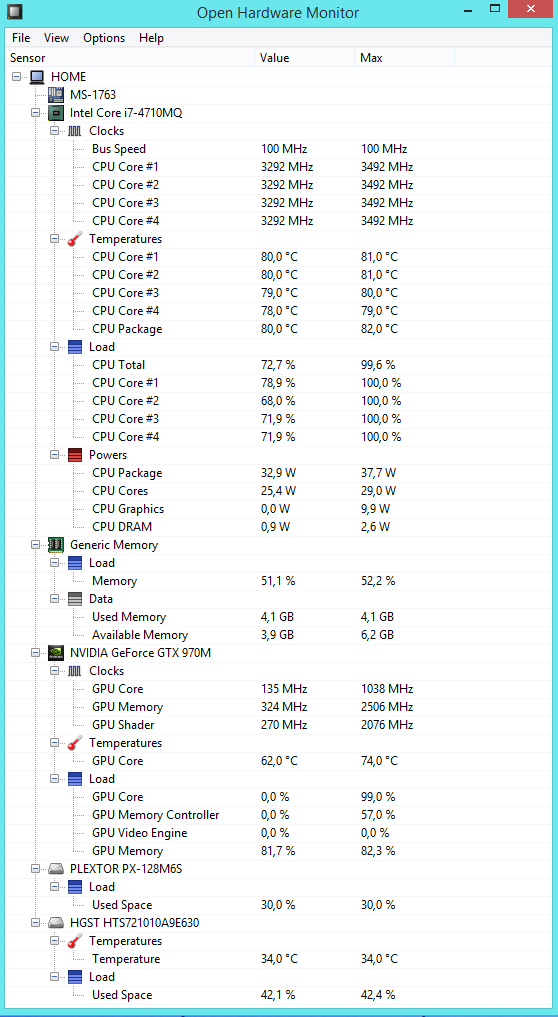Click the Open Hardware Monitor title bar icon
Screen dimensions: 558x1017
12,12
